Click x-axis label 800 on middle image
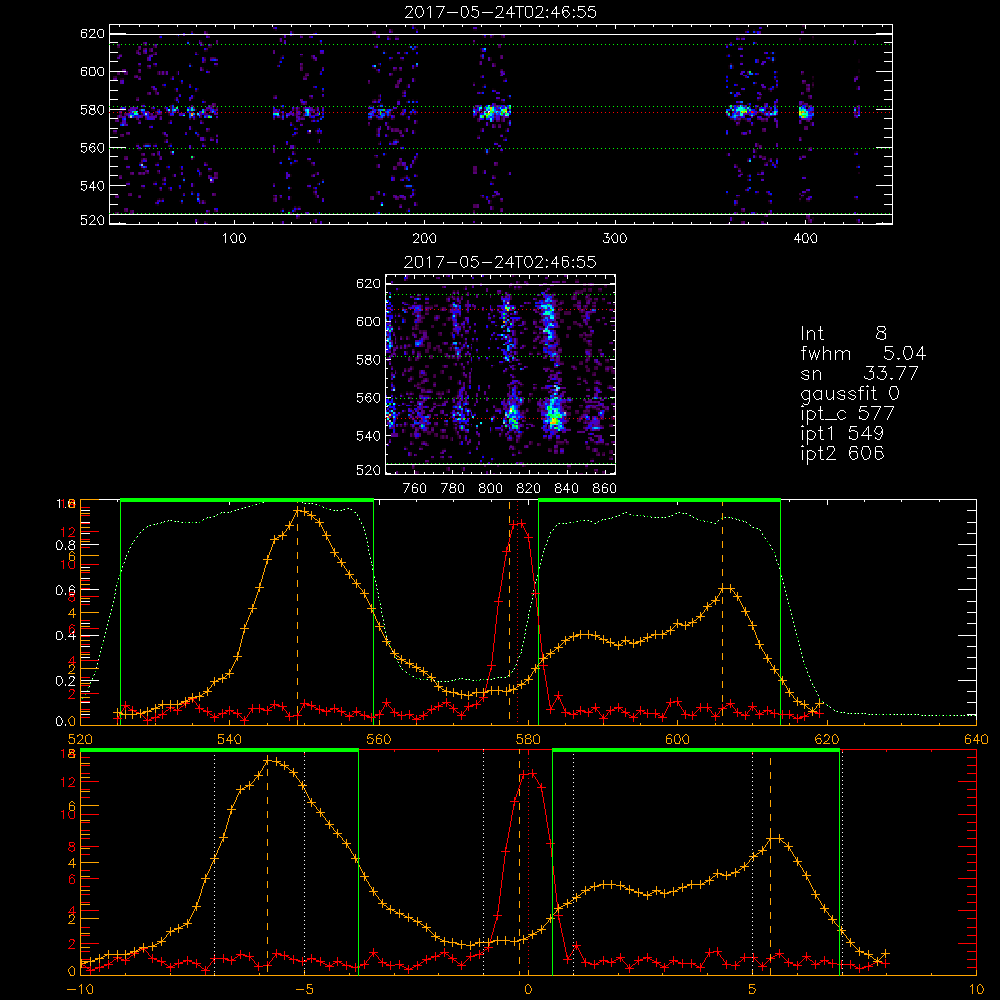The image size is (1000, 1000). tap(490, 489)
